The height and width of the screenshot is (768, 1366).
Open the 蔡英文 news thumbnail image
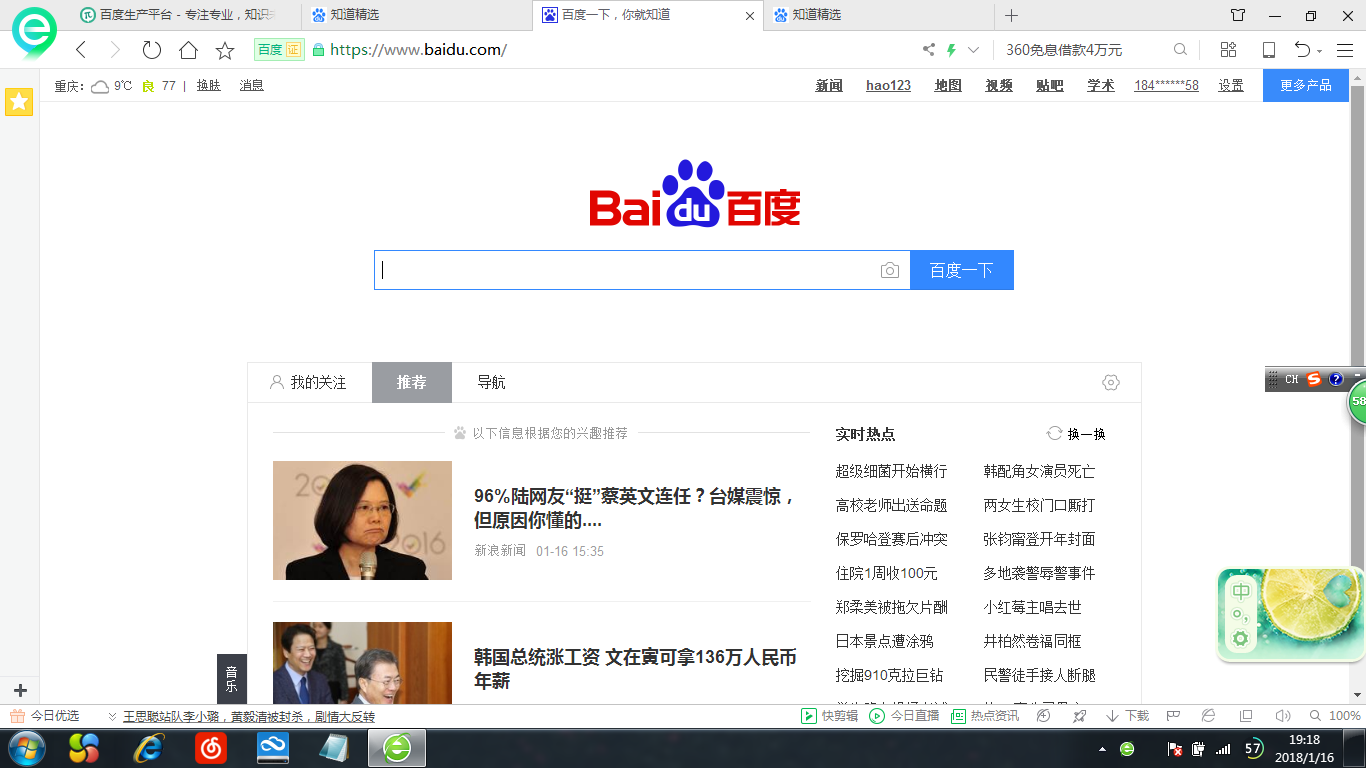(362, 520)
